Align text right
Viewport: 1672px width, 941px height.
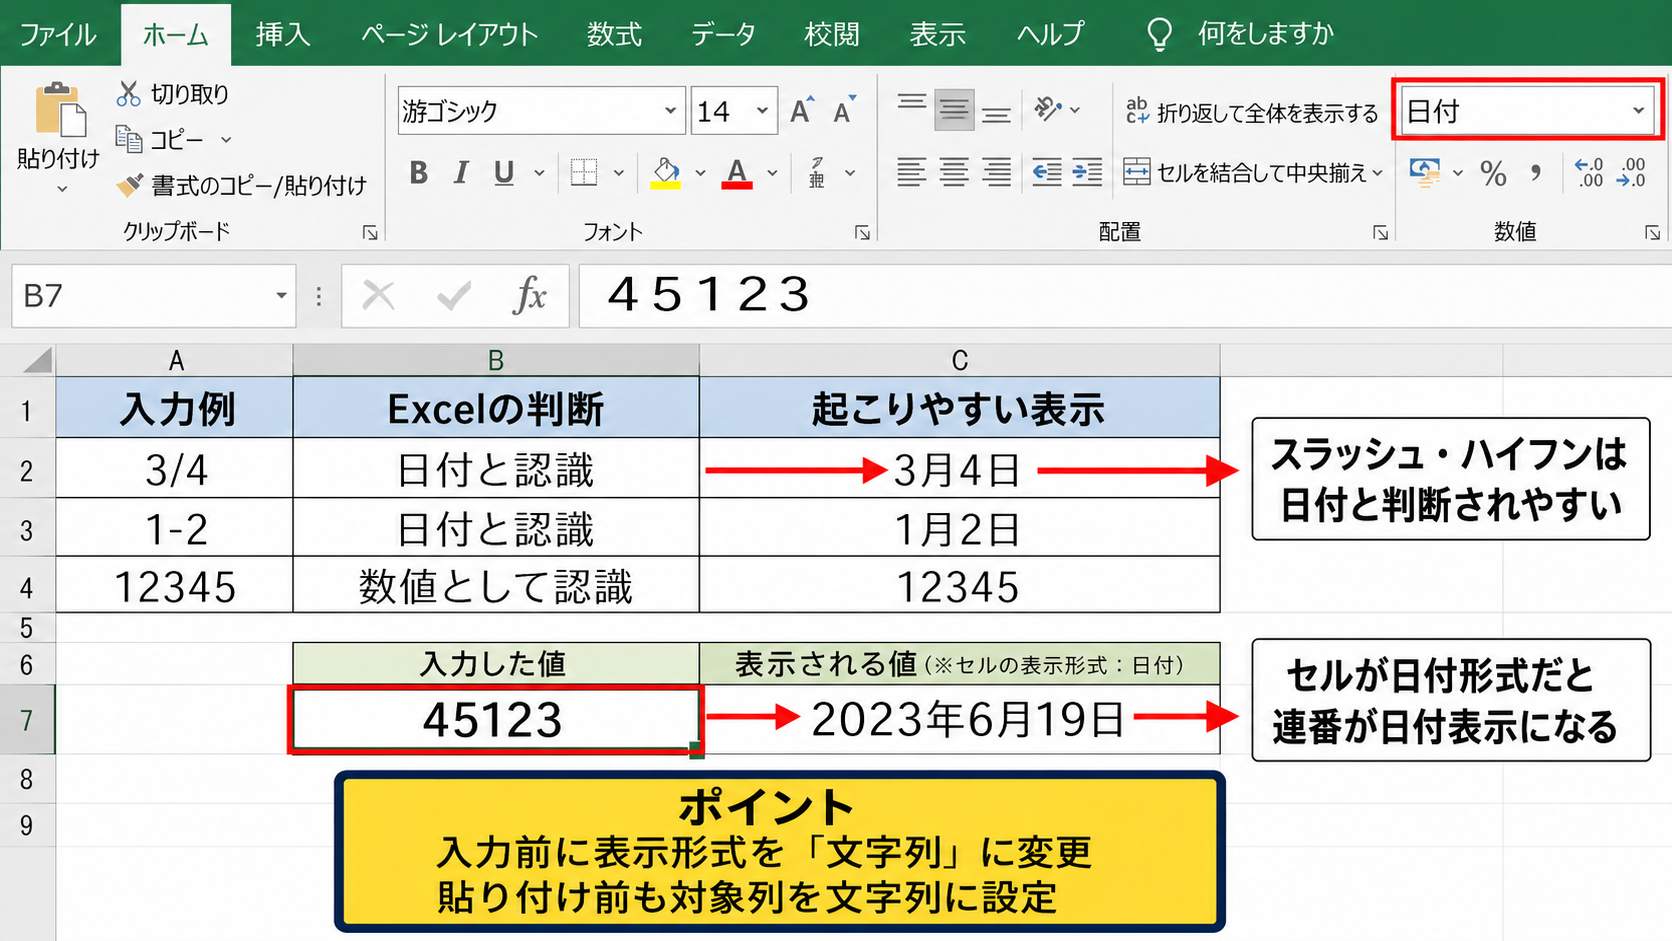pos(996,172)
